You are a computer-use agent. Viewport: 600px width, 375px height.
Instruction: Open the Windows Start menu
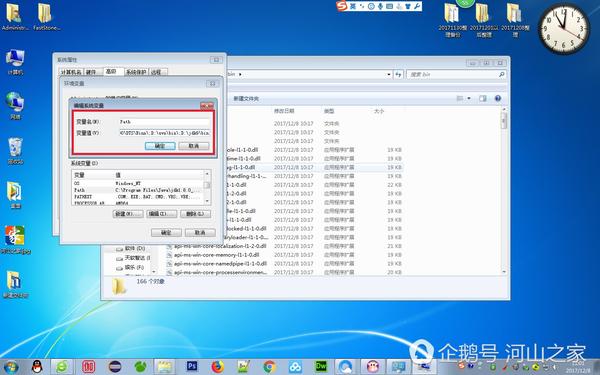(x=11, y=367)
